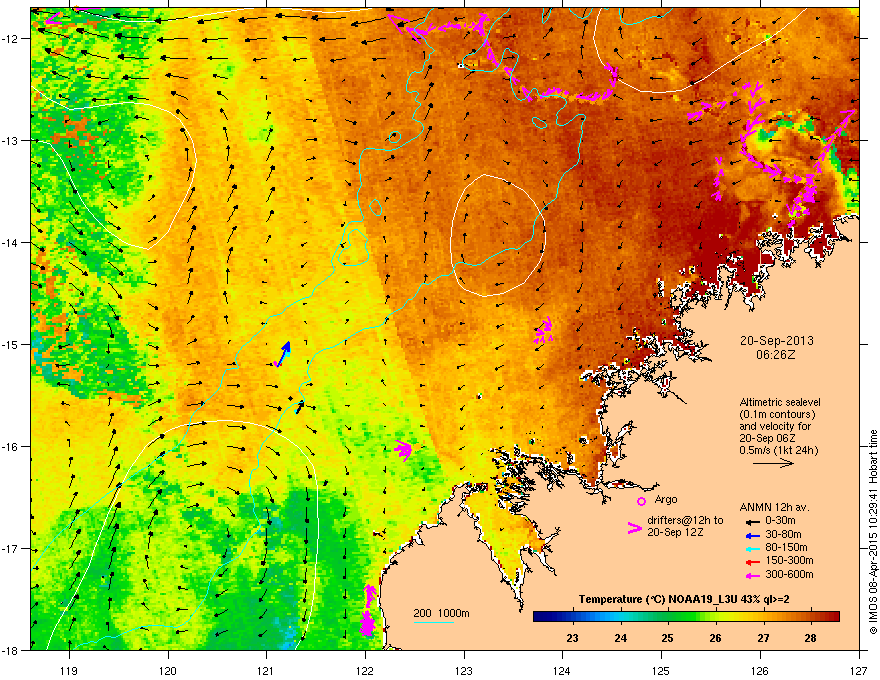Click the 80-150m depth label
The height and width of the screenshot is (680, 880).
coord(786,548)
